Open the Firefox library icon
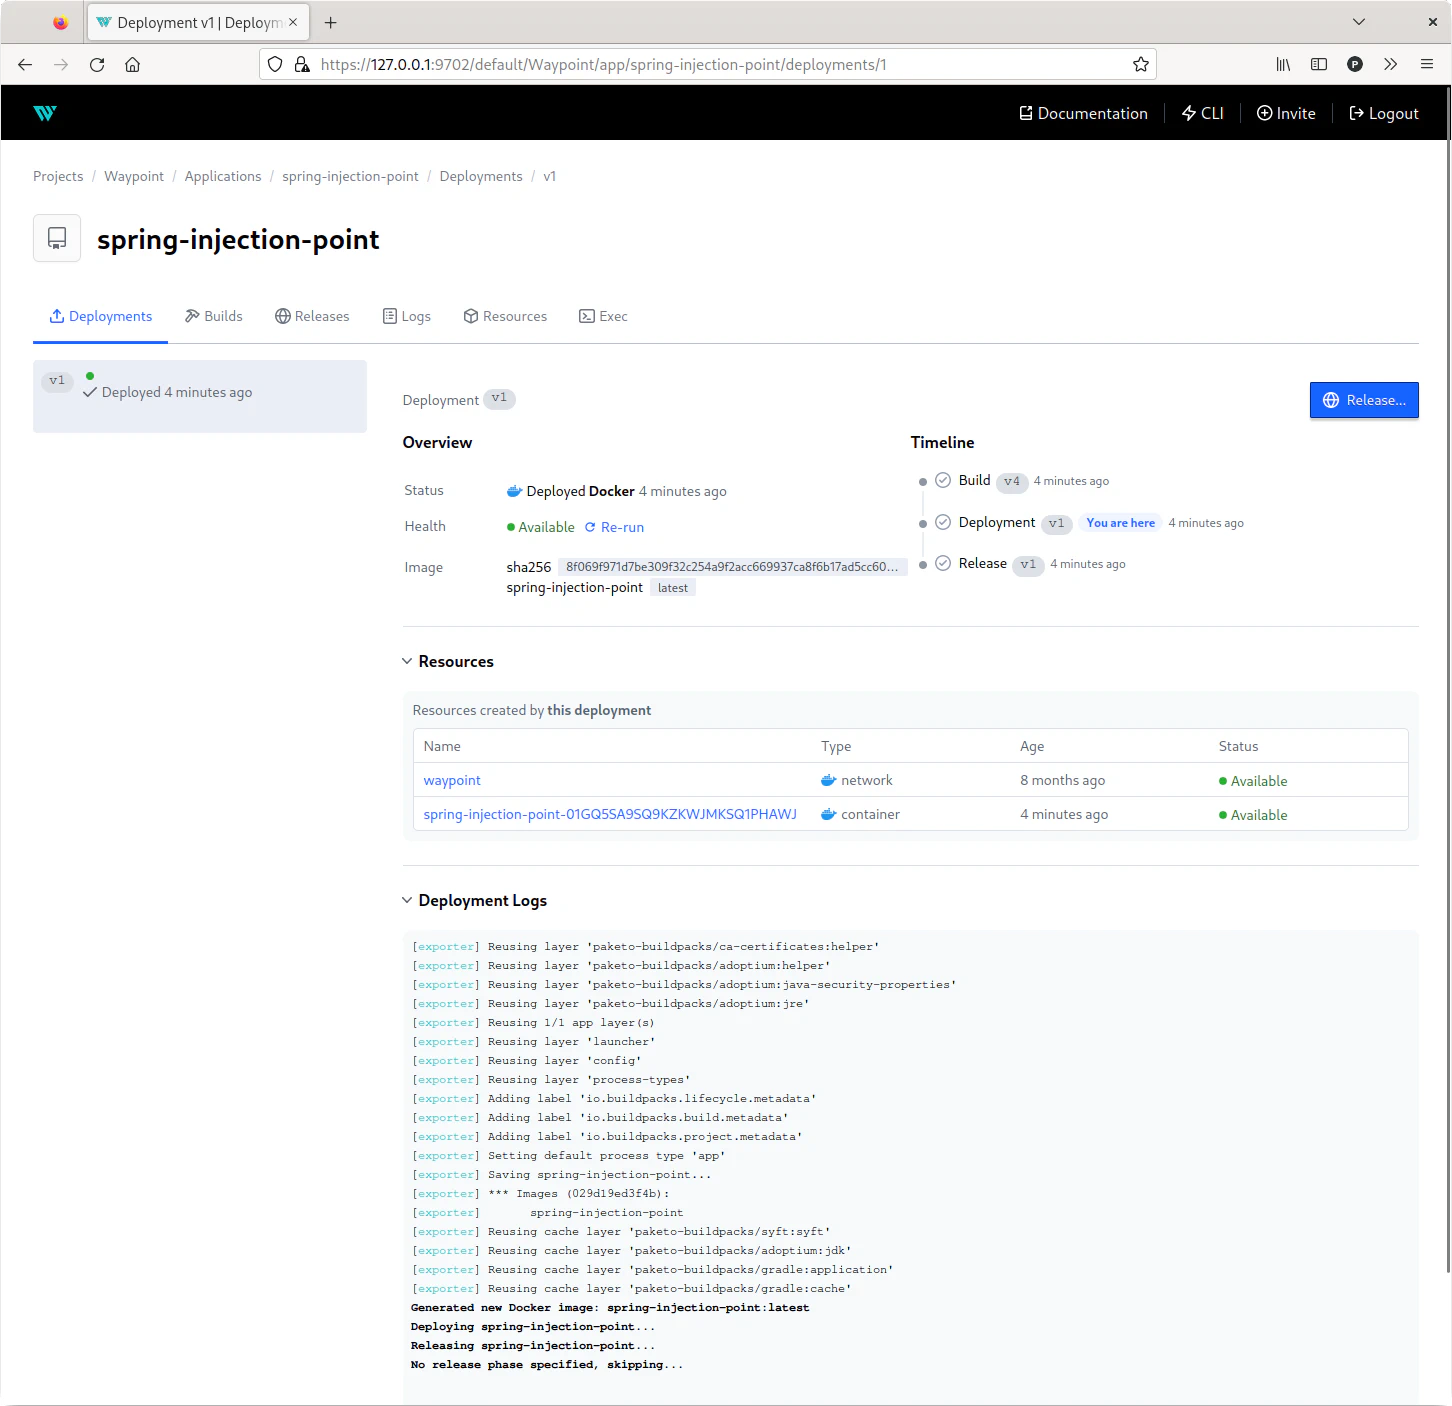The width and height of the screenshot is (1452, 1406). coord(1283,65)
